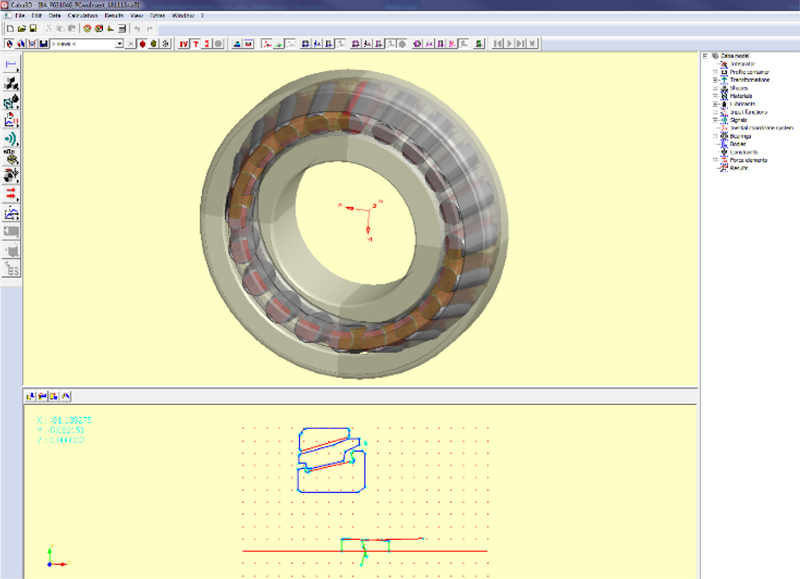Viewport: 800px width, 579px height.
Task: Open the Results item at tree bottom
Action: click(x=725, y=166)
